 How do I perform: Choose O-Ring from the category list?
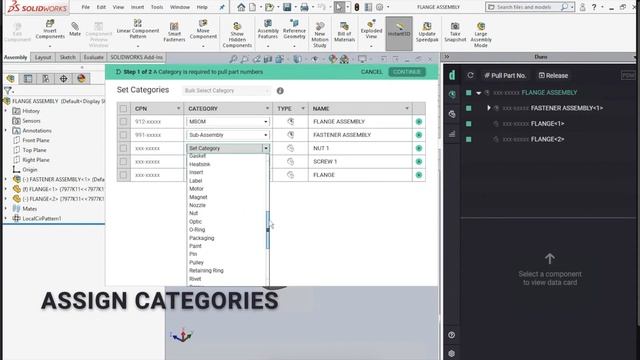pyautogui.click(x=197, y=230)
